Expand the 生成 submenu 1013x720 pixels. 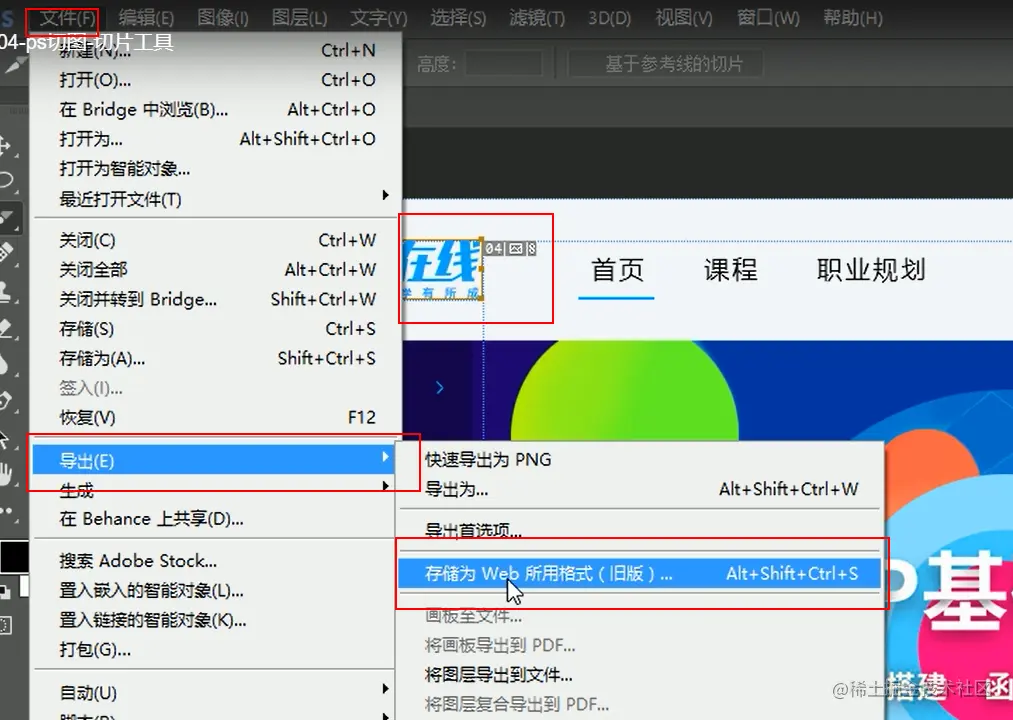coord(214,491)
